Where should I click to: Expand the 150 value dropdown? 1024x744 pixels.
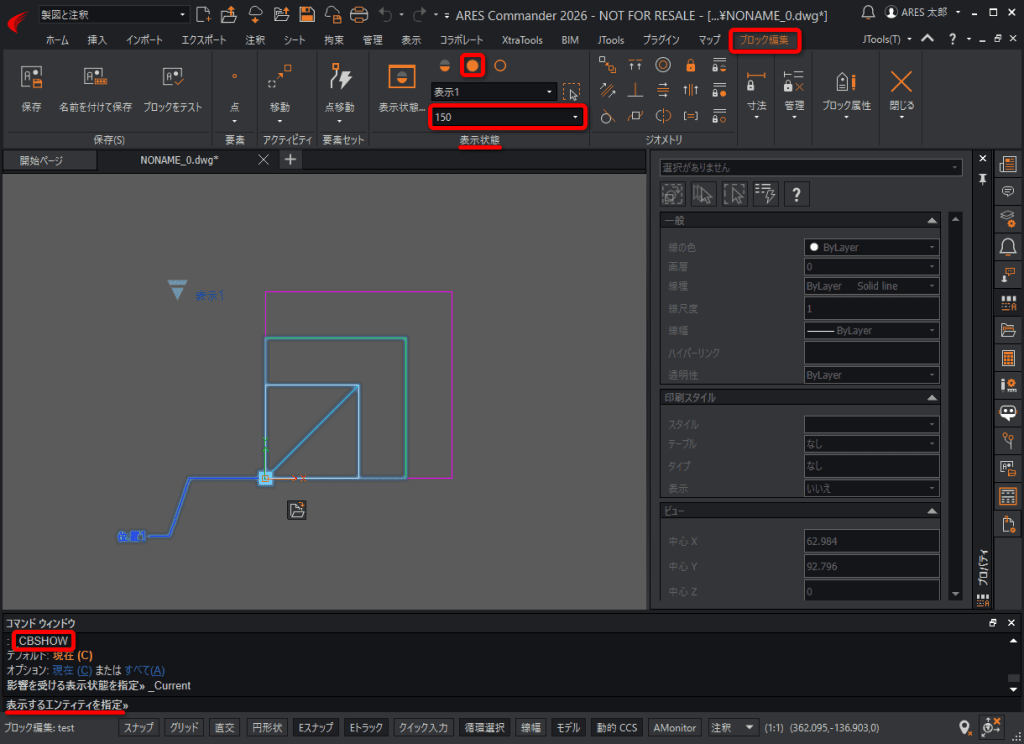pyautogui.click(x=507, y=117)
